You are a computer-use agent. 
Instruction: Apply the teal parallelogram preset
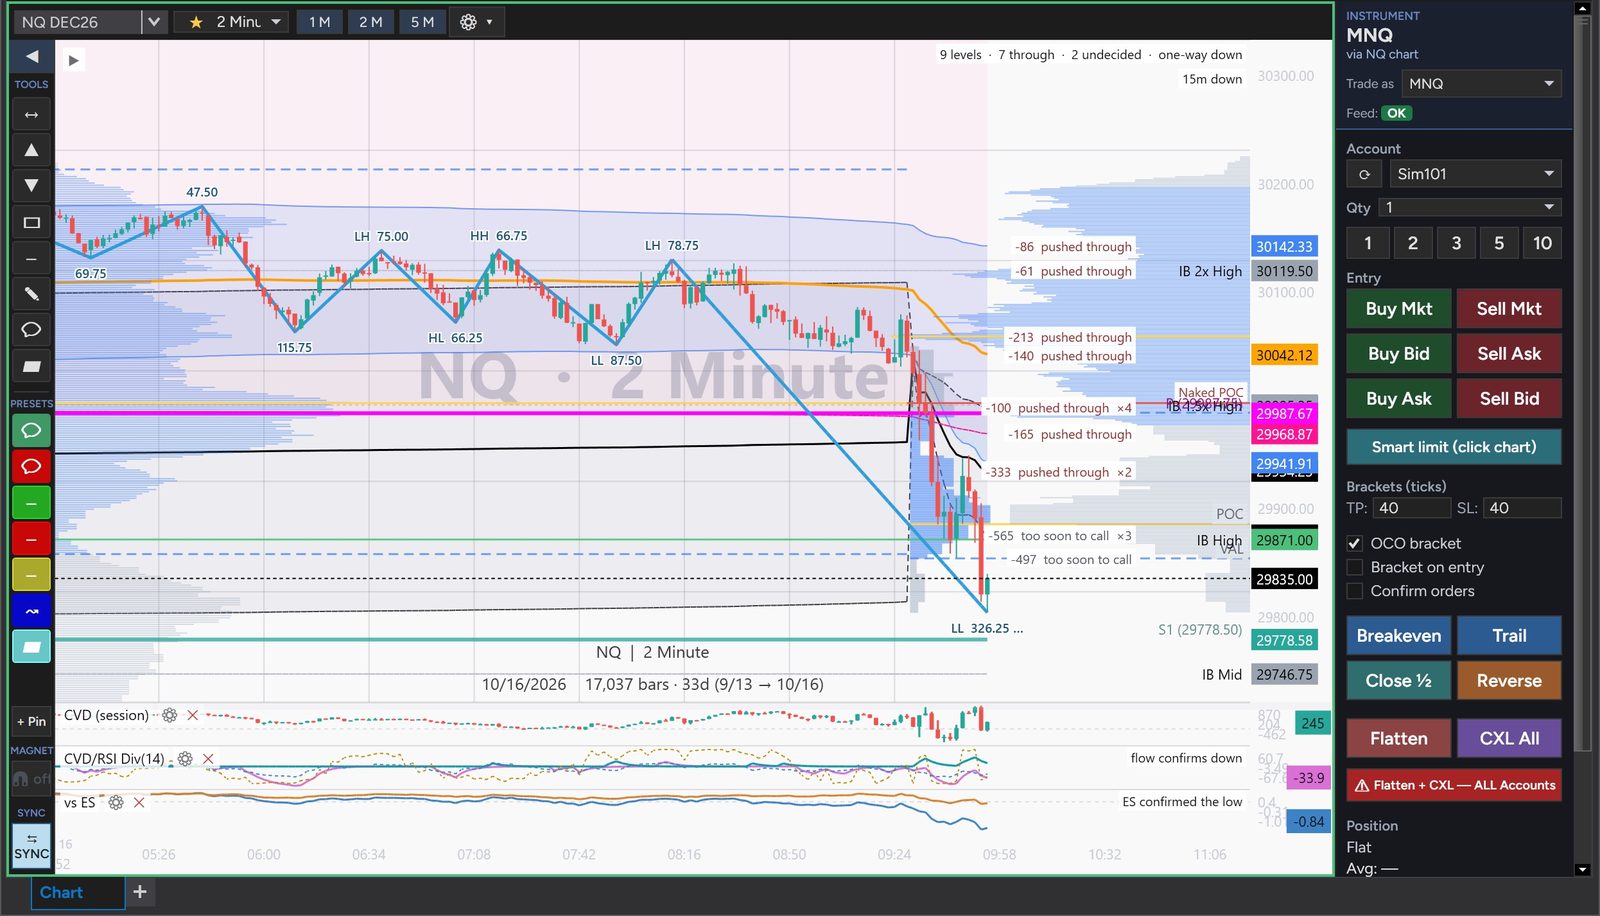(31, 646)
